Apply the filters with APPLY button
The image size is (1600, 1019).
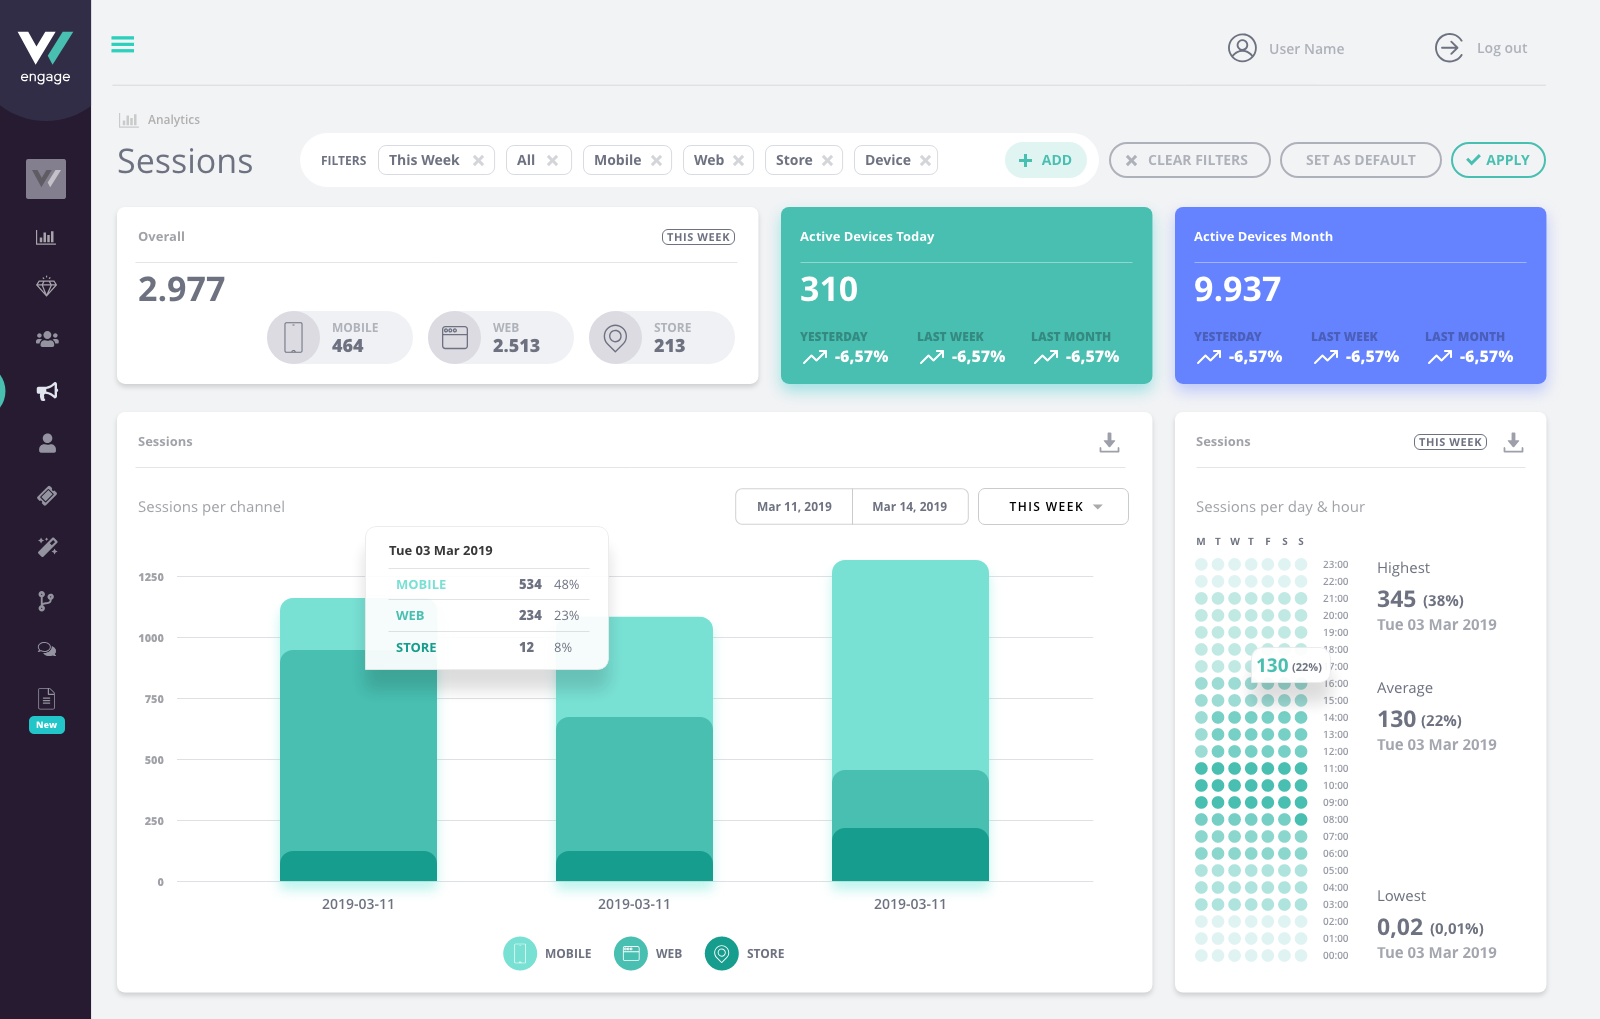tap(1498, 160)
